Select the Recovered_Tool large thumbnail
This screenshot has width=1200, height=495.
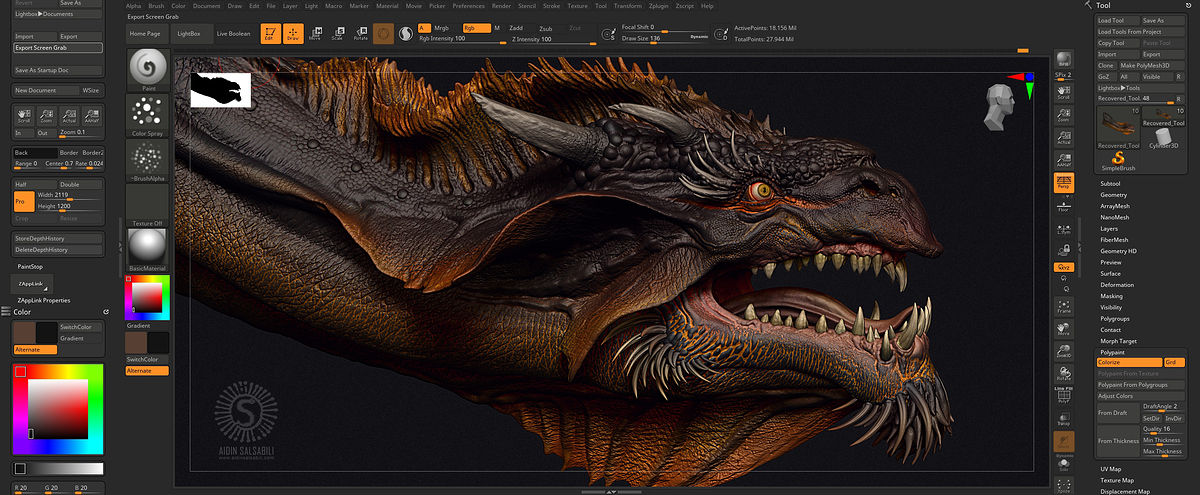click(x=1118, y=126)
